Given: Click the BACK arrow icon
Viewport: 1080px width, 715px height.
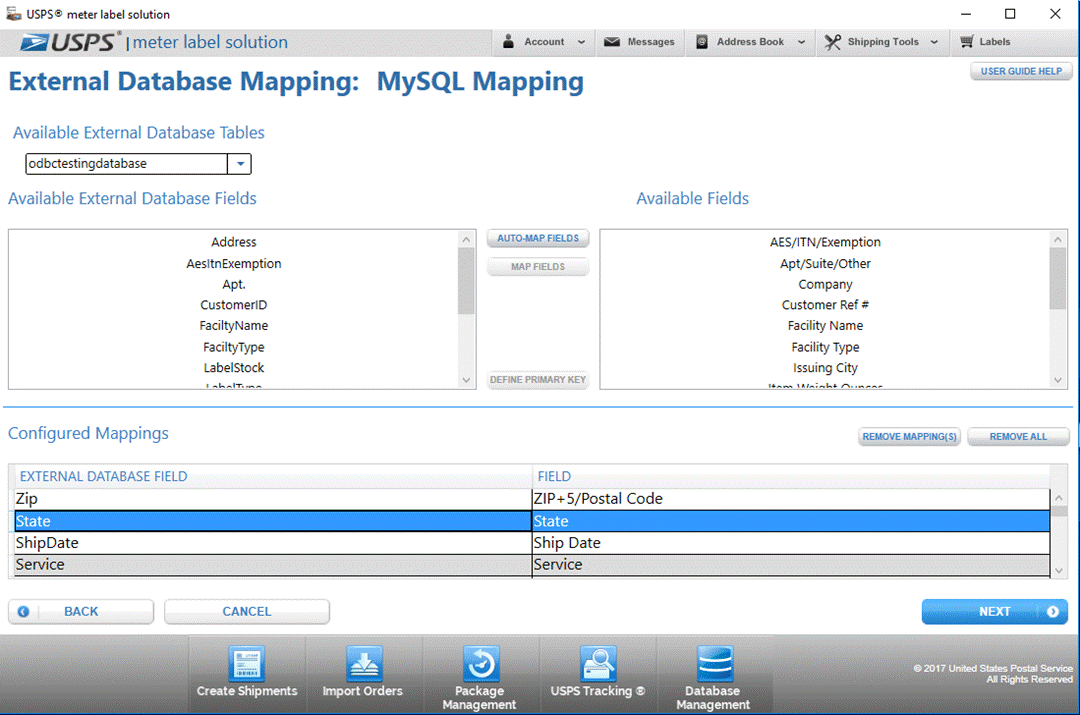Looking at the screenshot, I should coord(23,612).
